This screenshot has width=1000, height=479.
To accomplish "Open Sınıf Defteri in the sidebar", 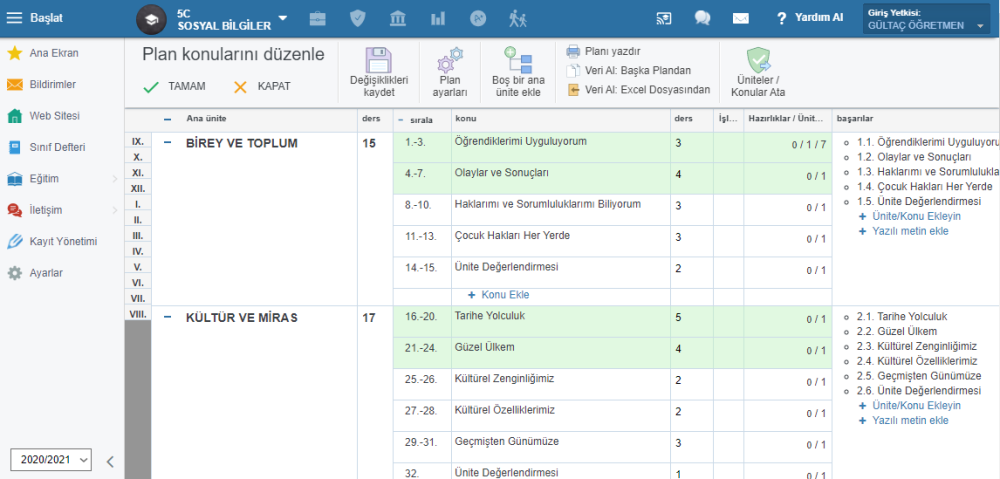I will coord(57,147).
